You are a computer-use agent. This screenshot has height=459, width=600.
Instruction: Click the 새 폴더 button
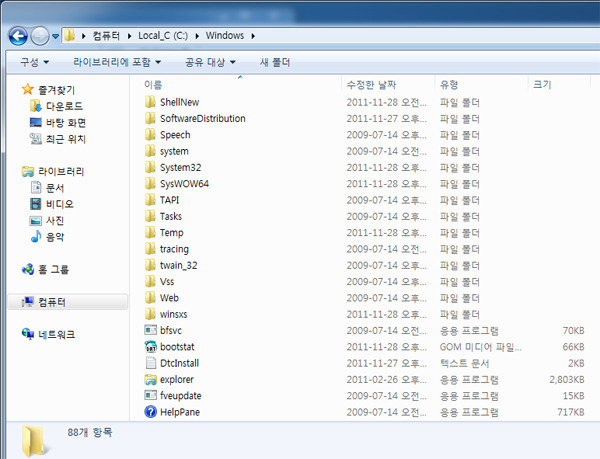click(x=275, y=62)
